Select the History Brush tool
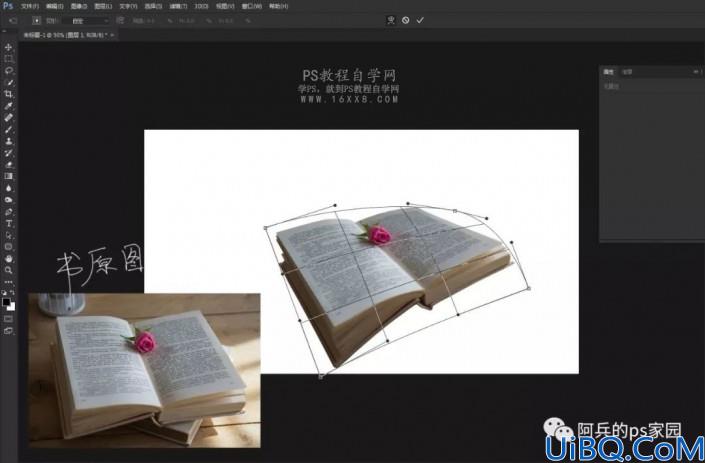 click(x=8, y=153)
